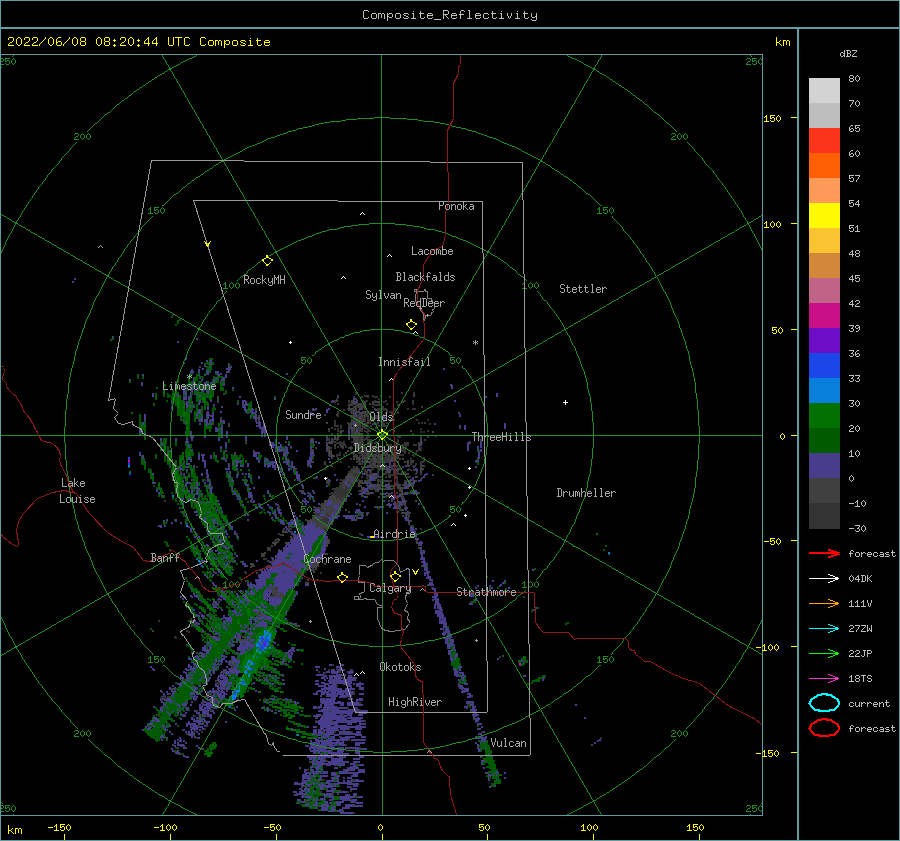The image size is (900, 841).
Task: Click the Stettler label
Action: (583, 289)
